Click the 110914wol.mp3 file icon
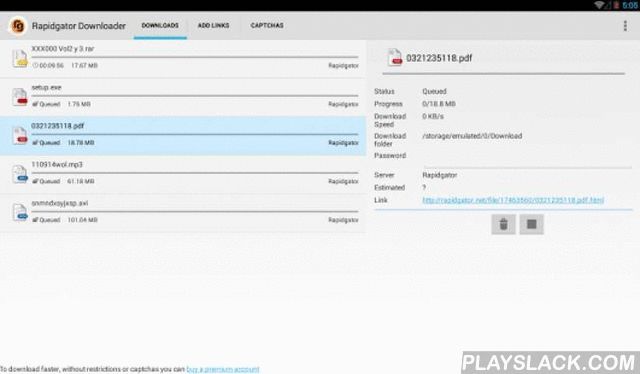Viewport: 640px width, 374px height. [x=20, y=174]
